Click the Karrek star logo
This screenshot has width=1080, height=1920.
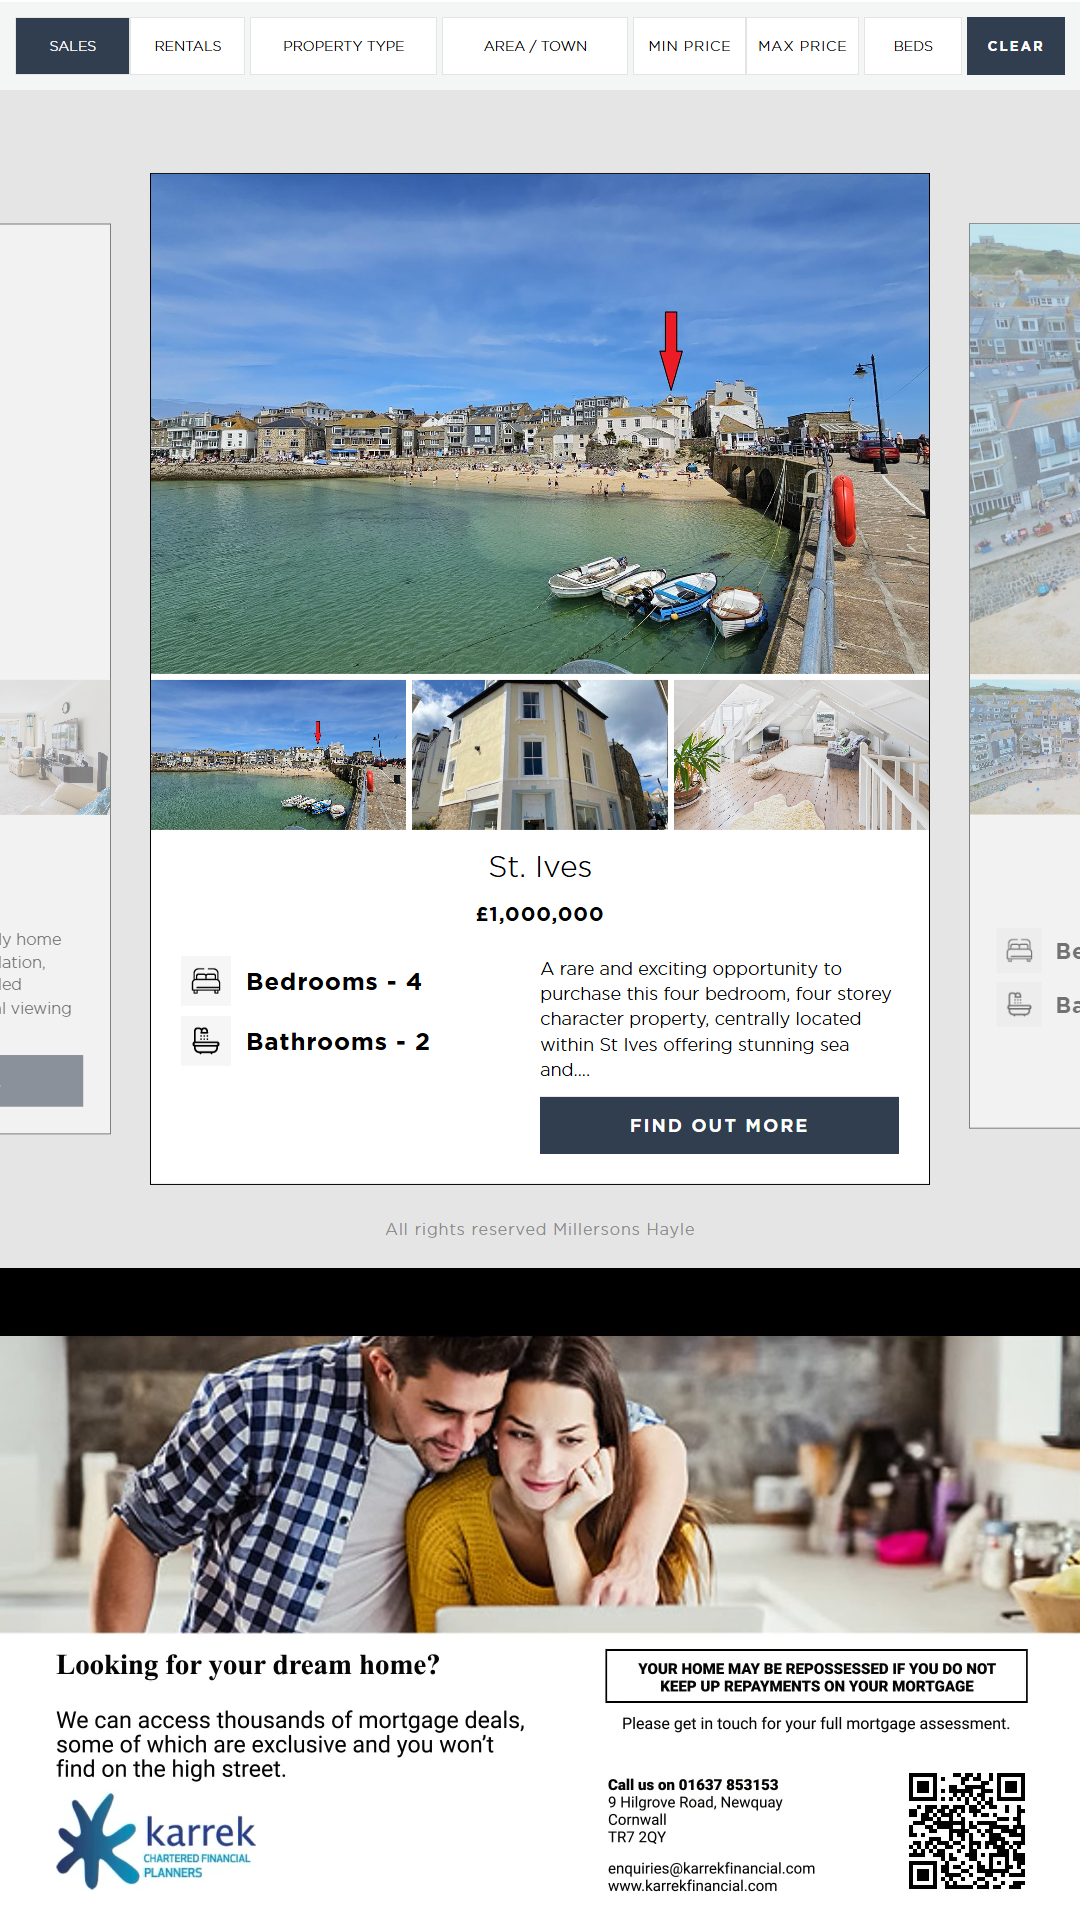[97, 1841]
